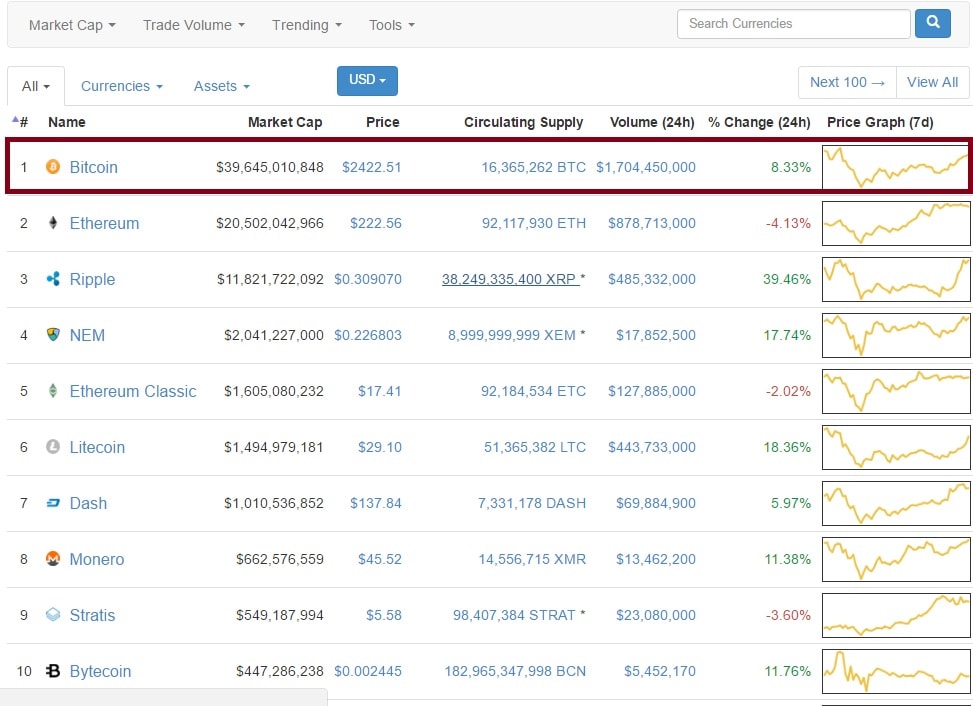This screenshot has height=706, width=973.
Task: Click the Monero logo icon
Action: [x=53, y=559]
